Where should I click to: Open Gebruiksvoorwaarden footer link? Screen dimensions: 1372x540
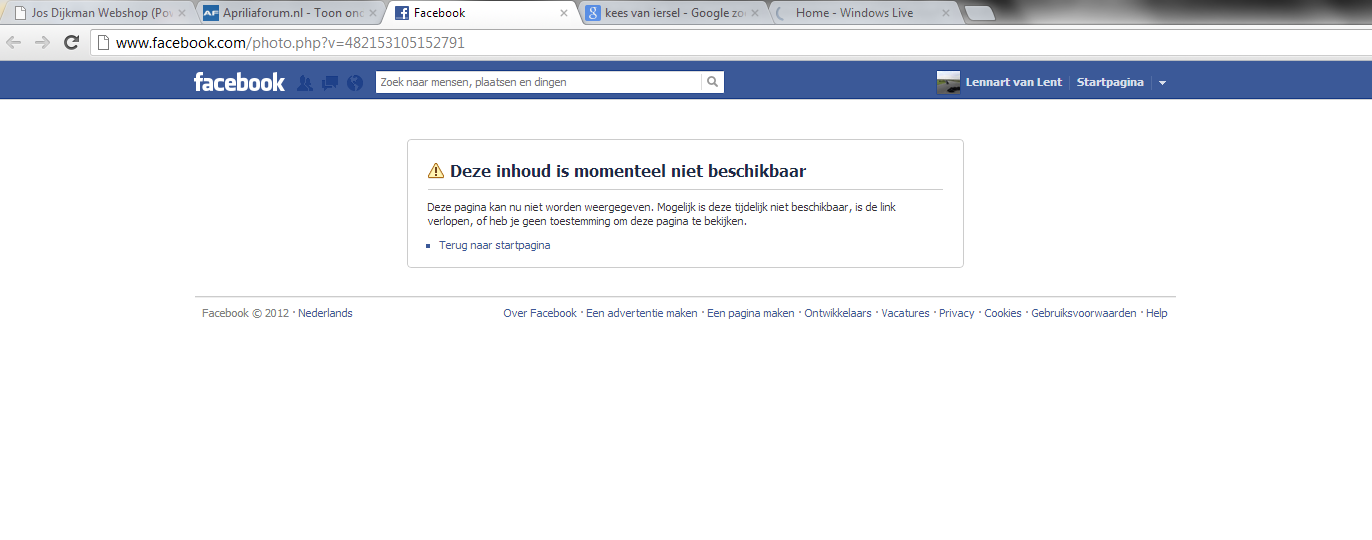point(1084,313)
